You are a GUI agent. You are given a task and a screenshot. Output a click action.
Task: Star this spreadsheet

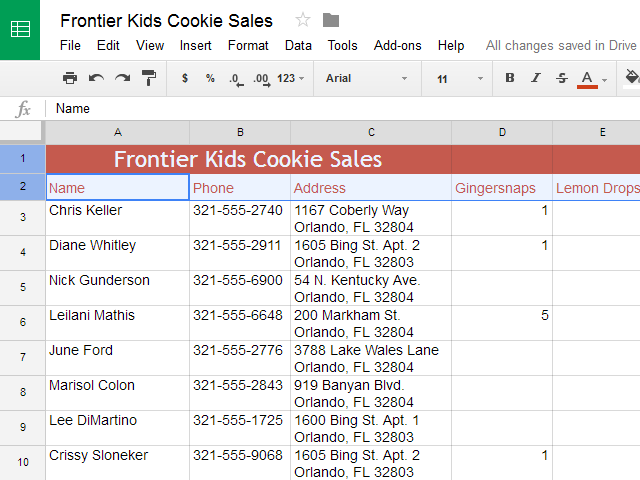(x=303, y=20)
